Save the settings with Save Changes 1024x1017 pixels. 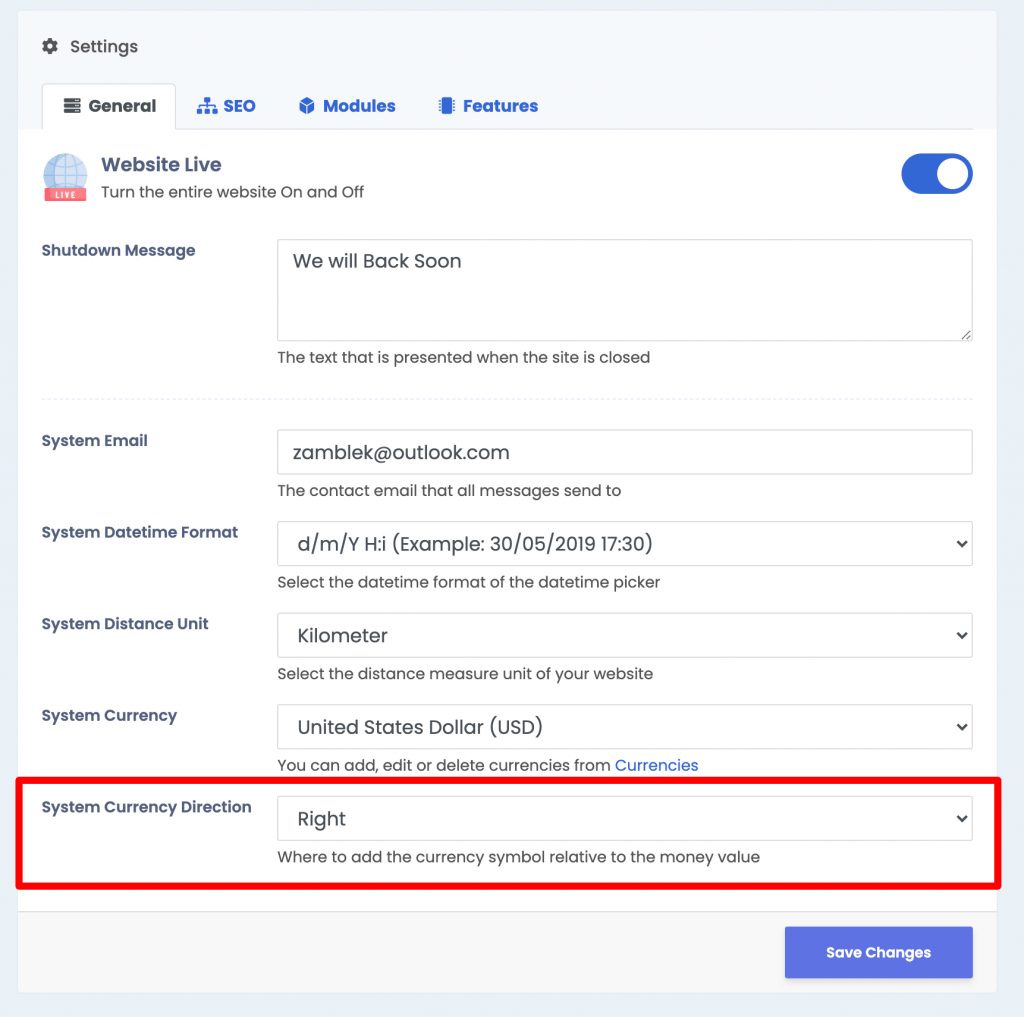pyautogui.click(x=878, y=952)
